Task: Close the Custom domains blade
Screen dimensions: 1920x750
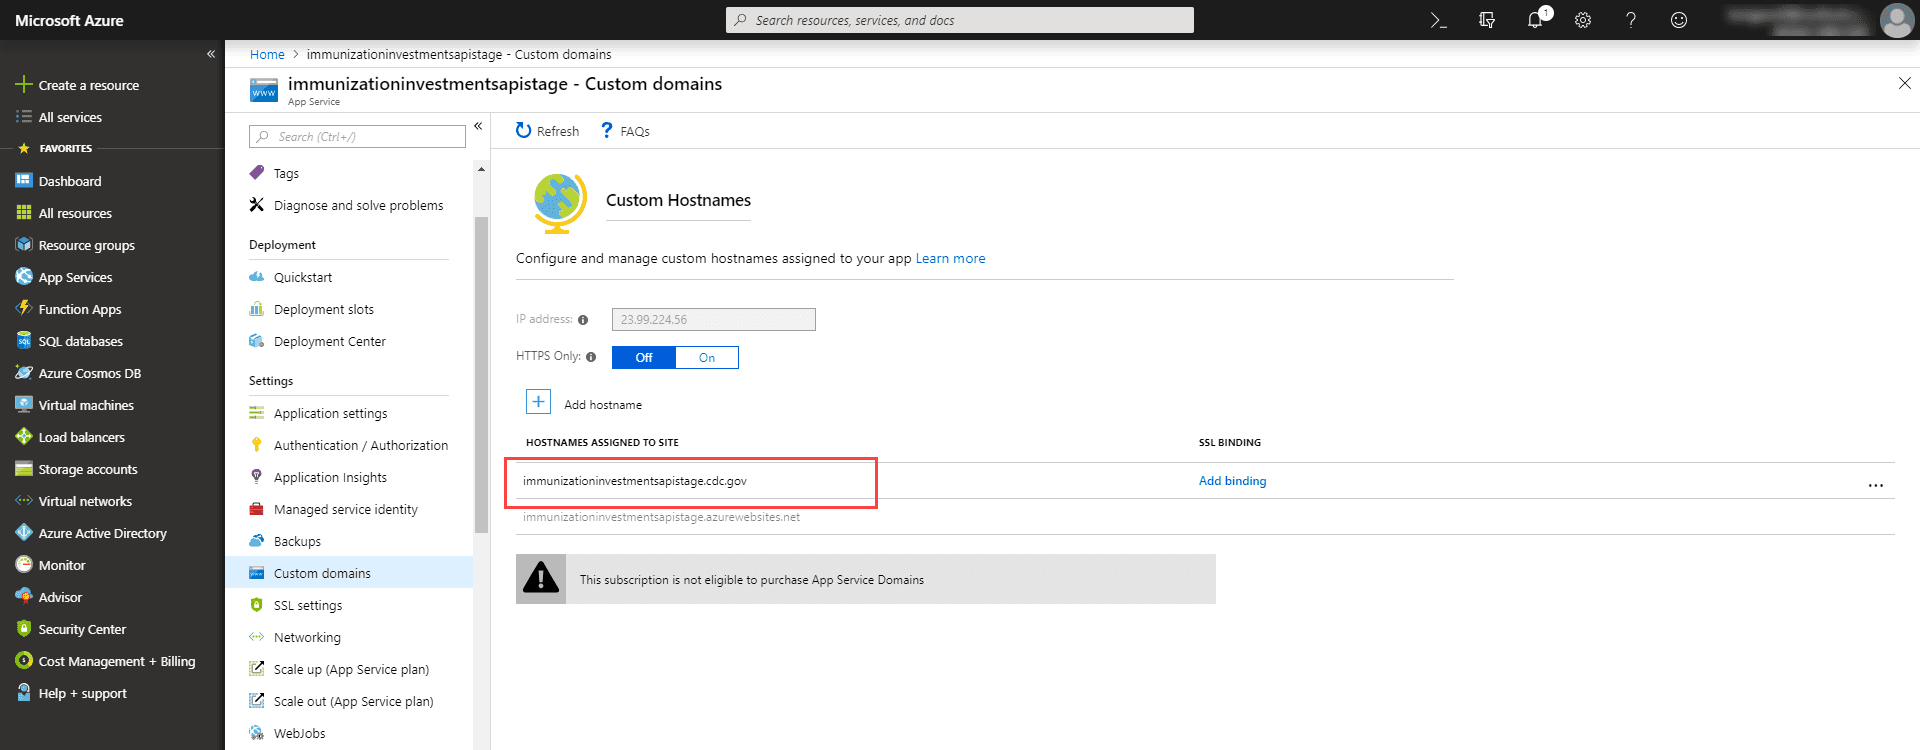Action: (x=1904, y=83)
